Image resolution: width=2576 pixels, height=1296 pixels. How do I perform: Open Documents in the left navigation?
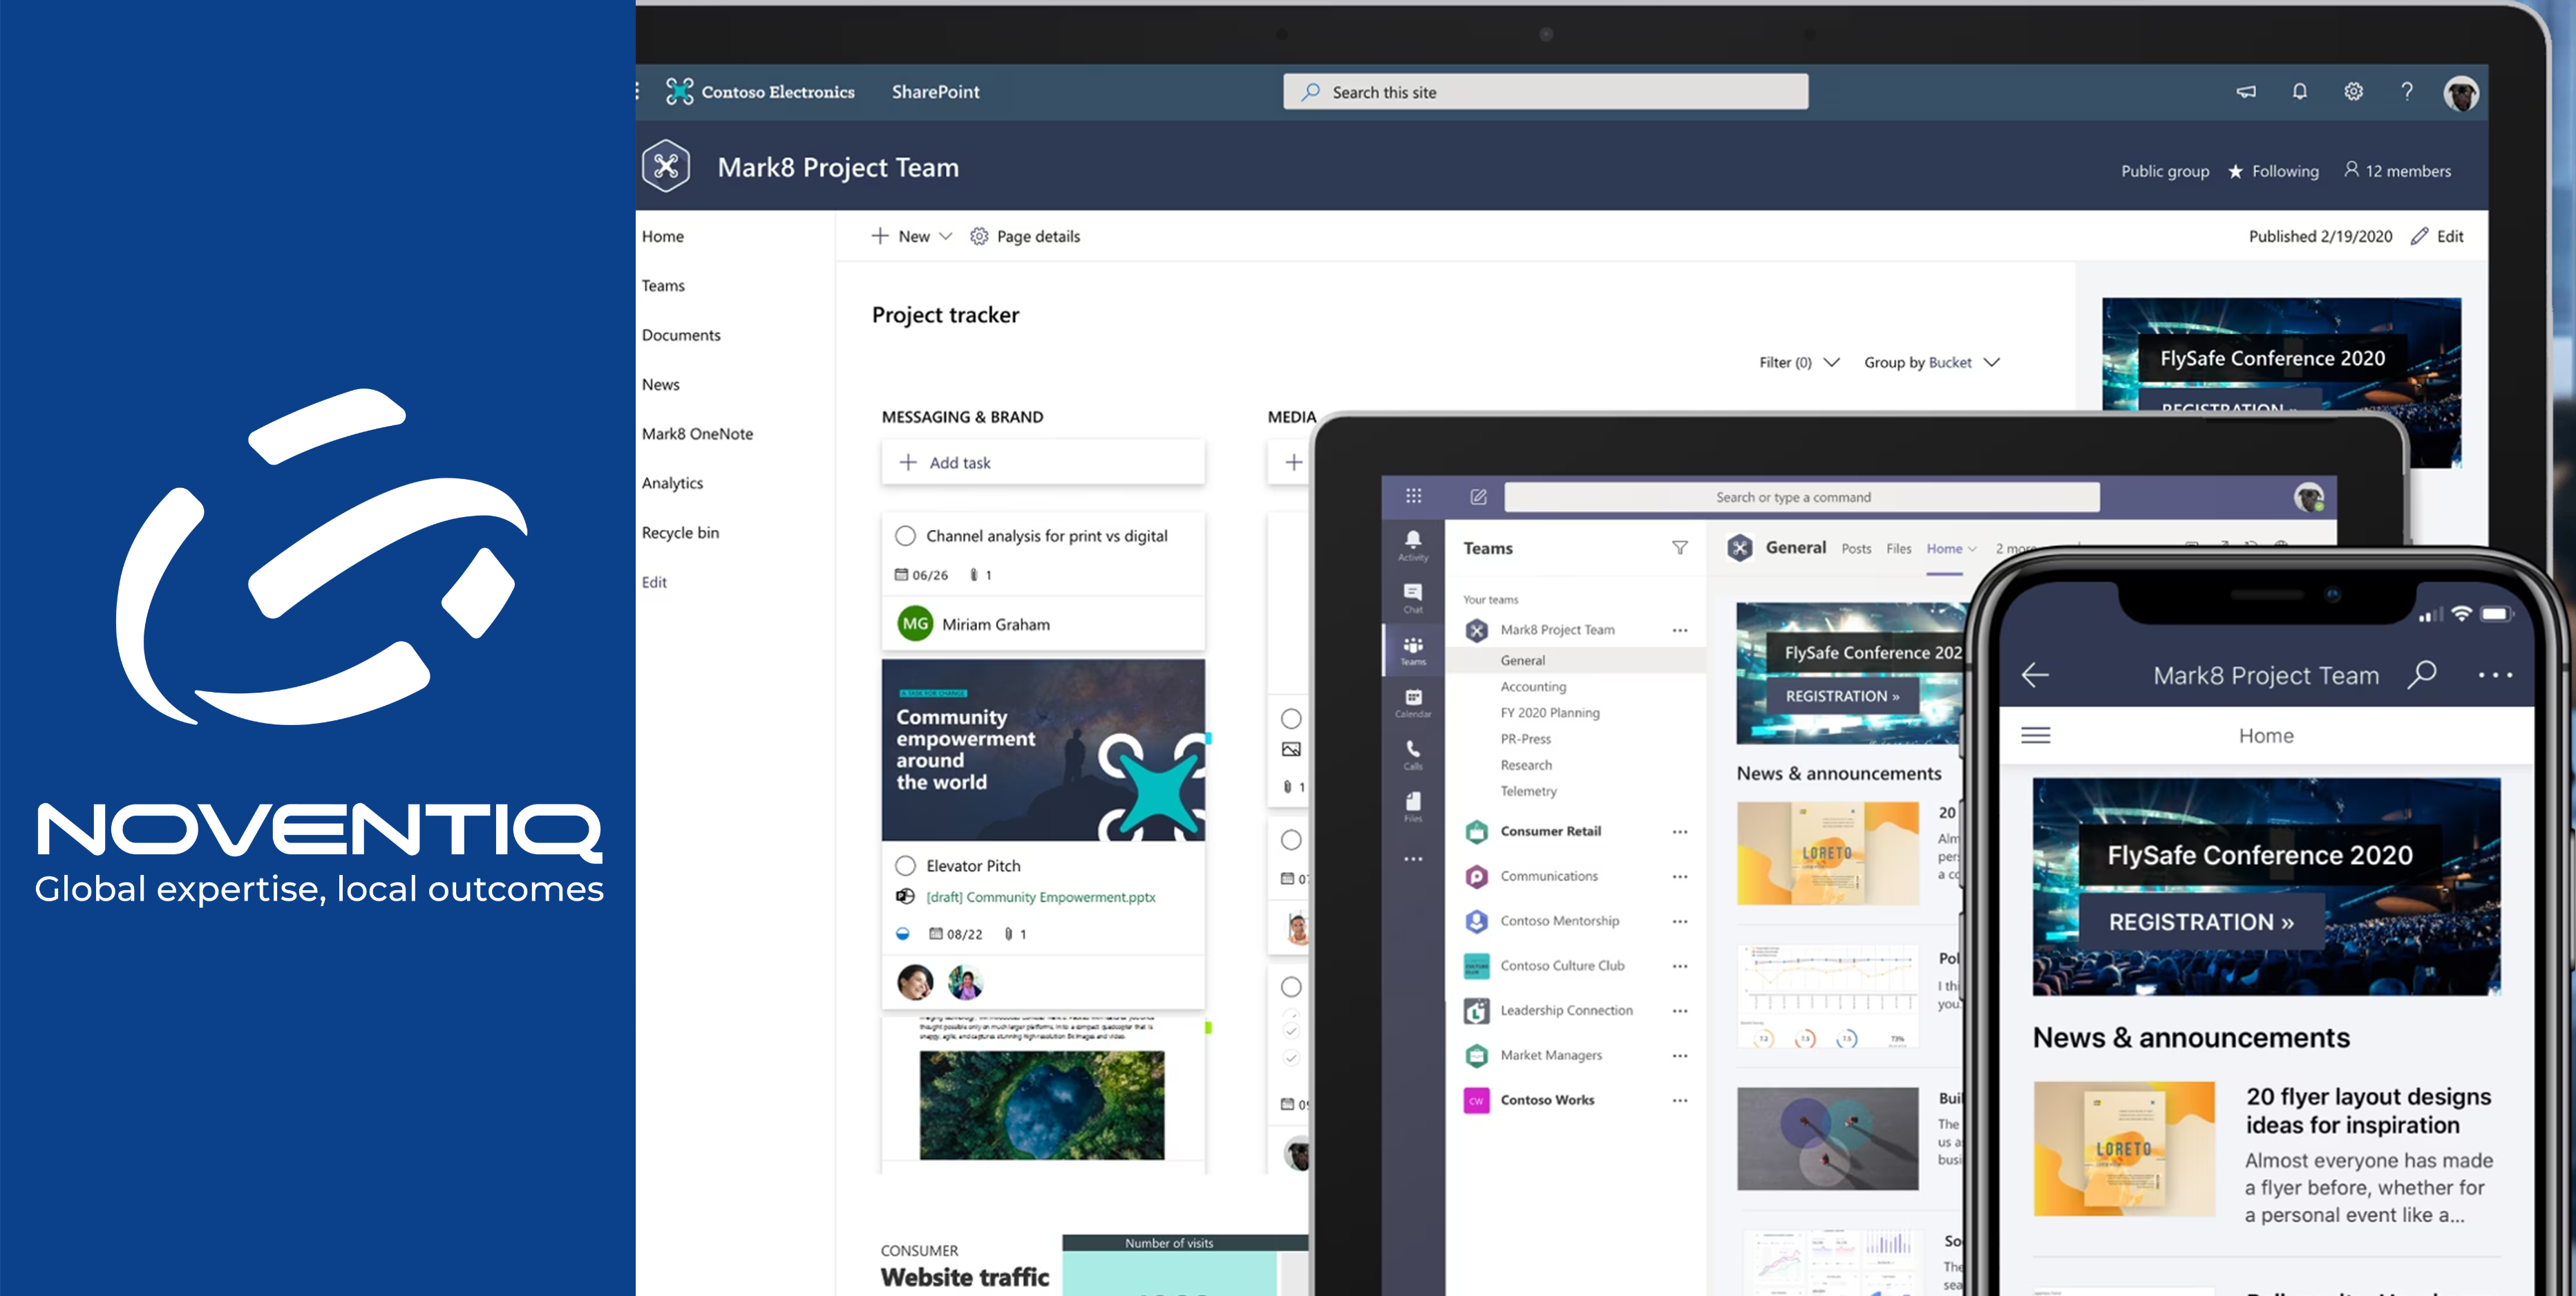point(681,335)
